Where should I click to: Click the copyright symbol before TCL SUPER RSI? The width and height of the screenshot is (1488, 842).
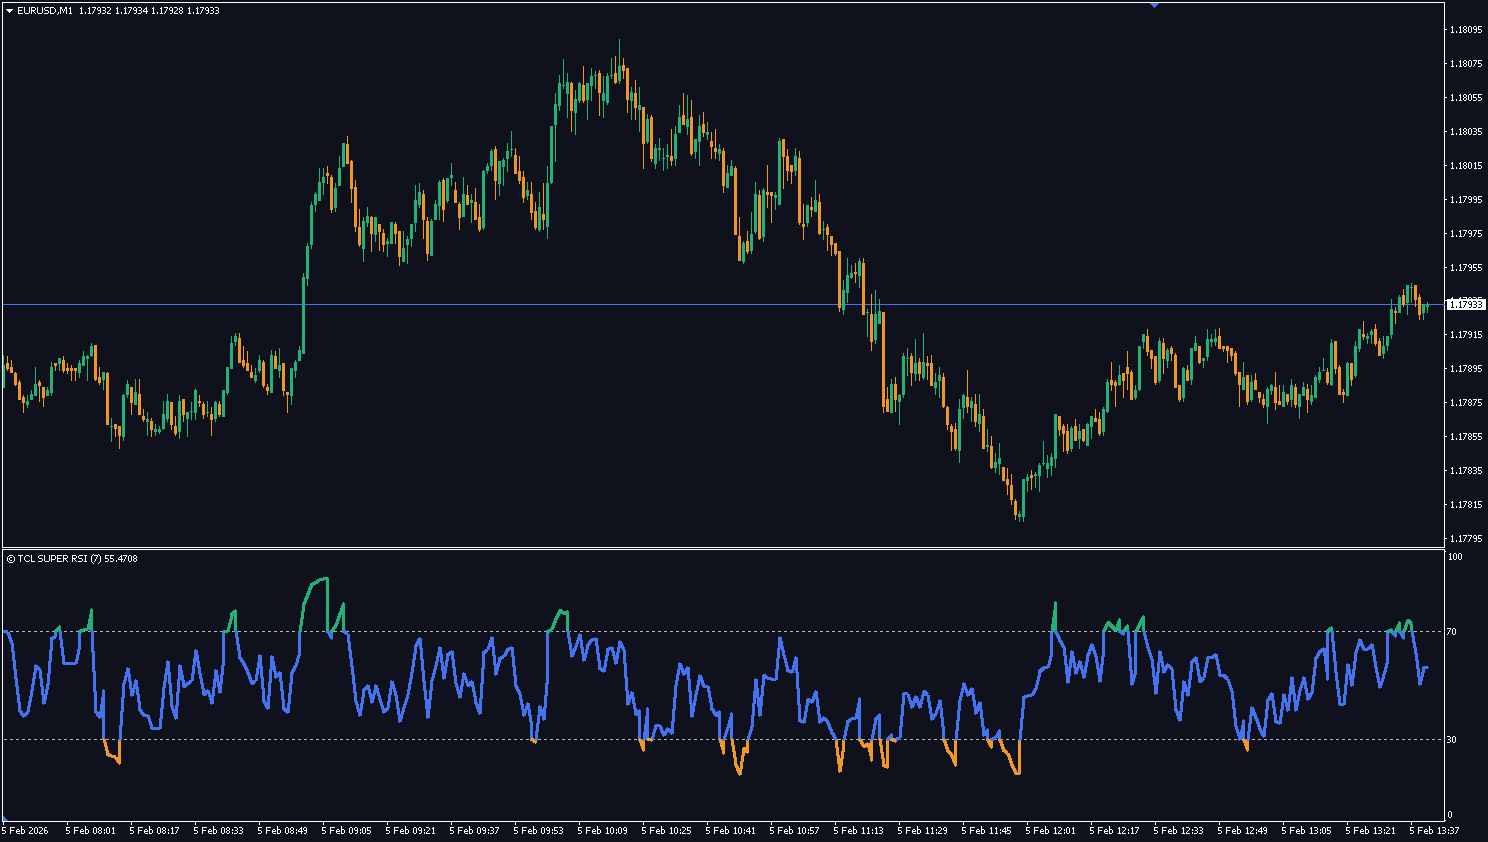pos(10,559)
